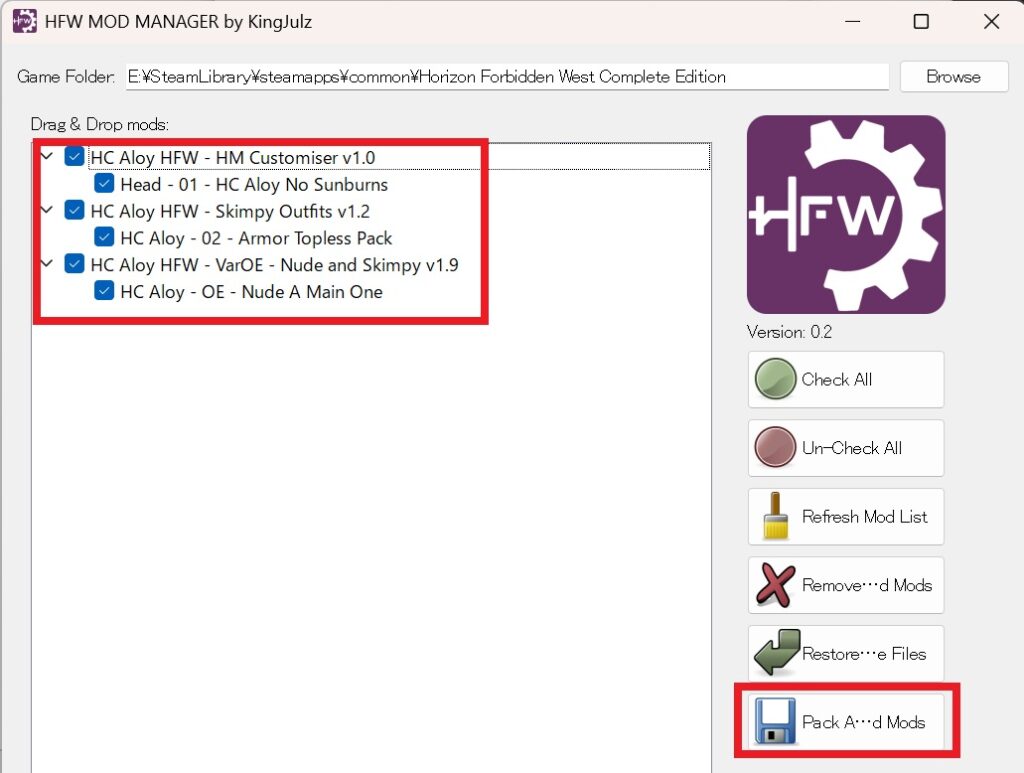Close the HFW Mod Manager window

point(991,22)
